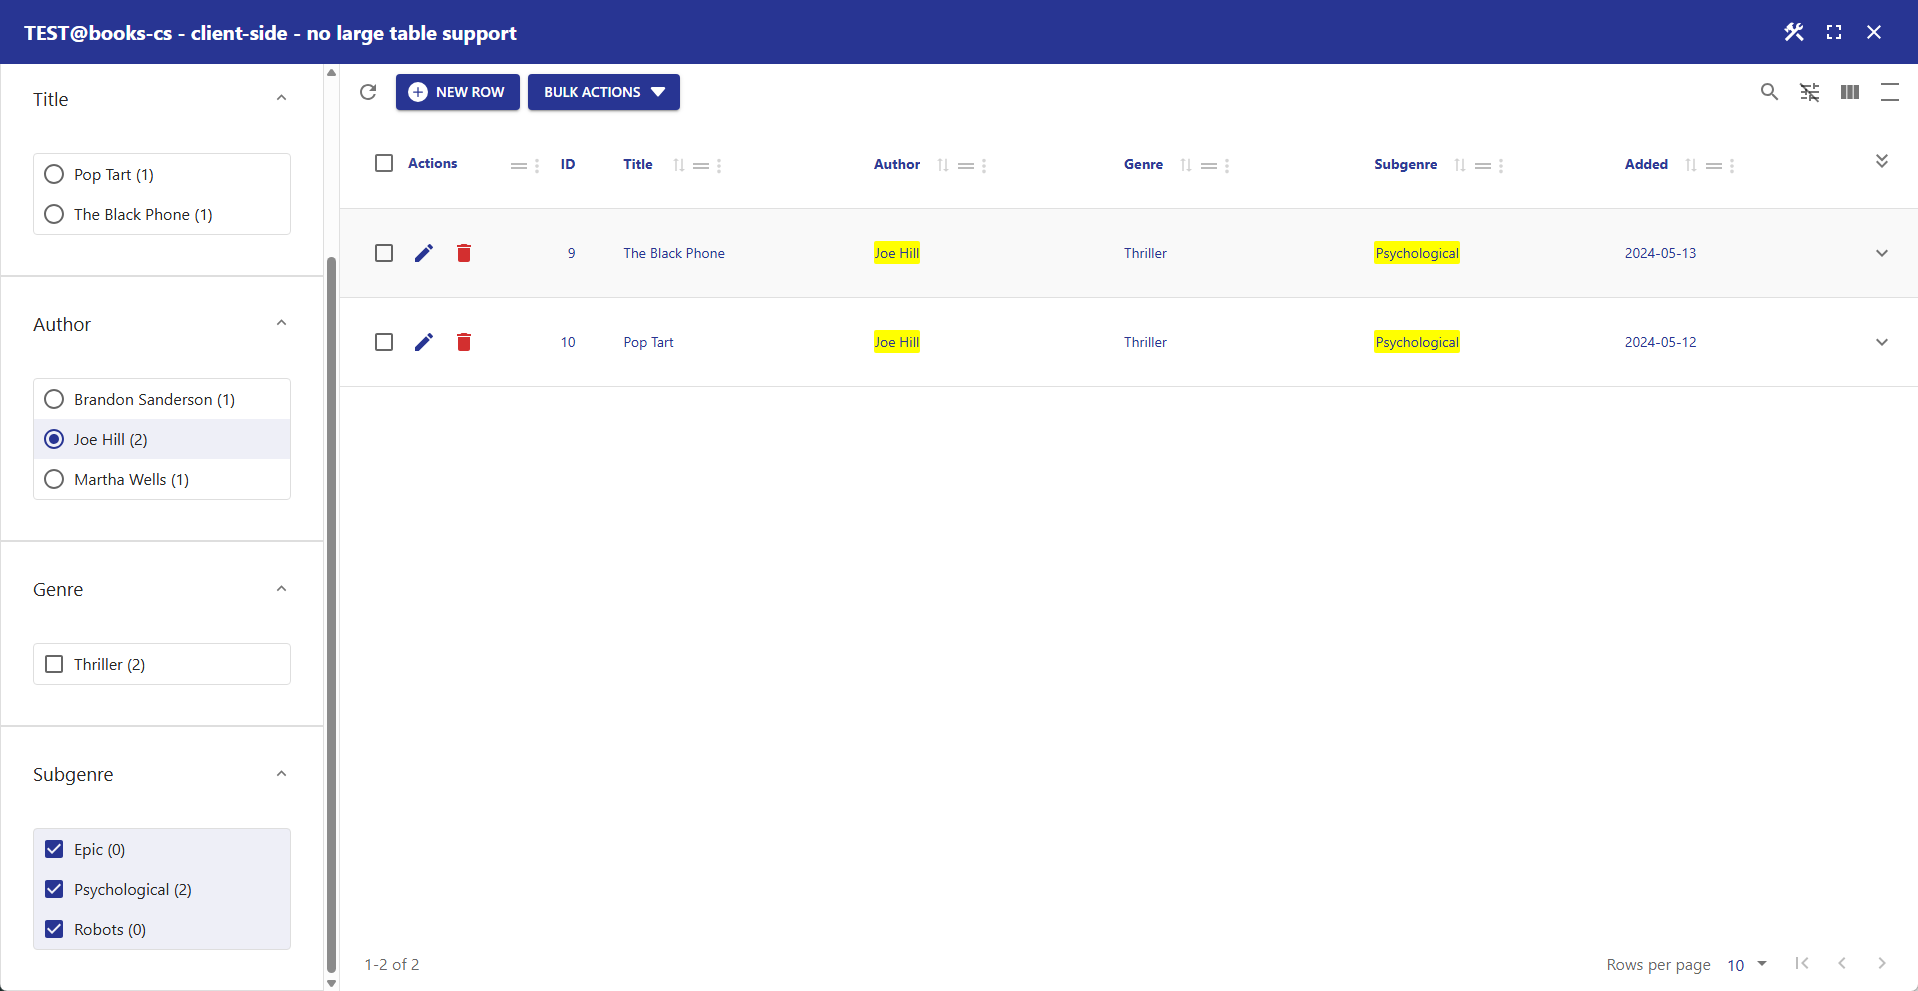
Task: Click The Black Phone title cell
Action: 674,253
